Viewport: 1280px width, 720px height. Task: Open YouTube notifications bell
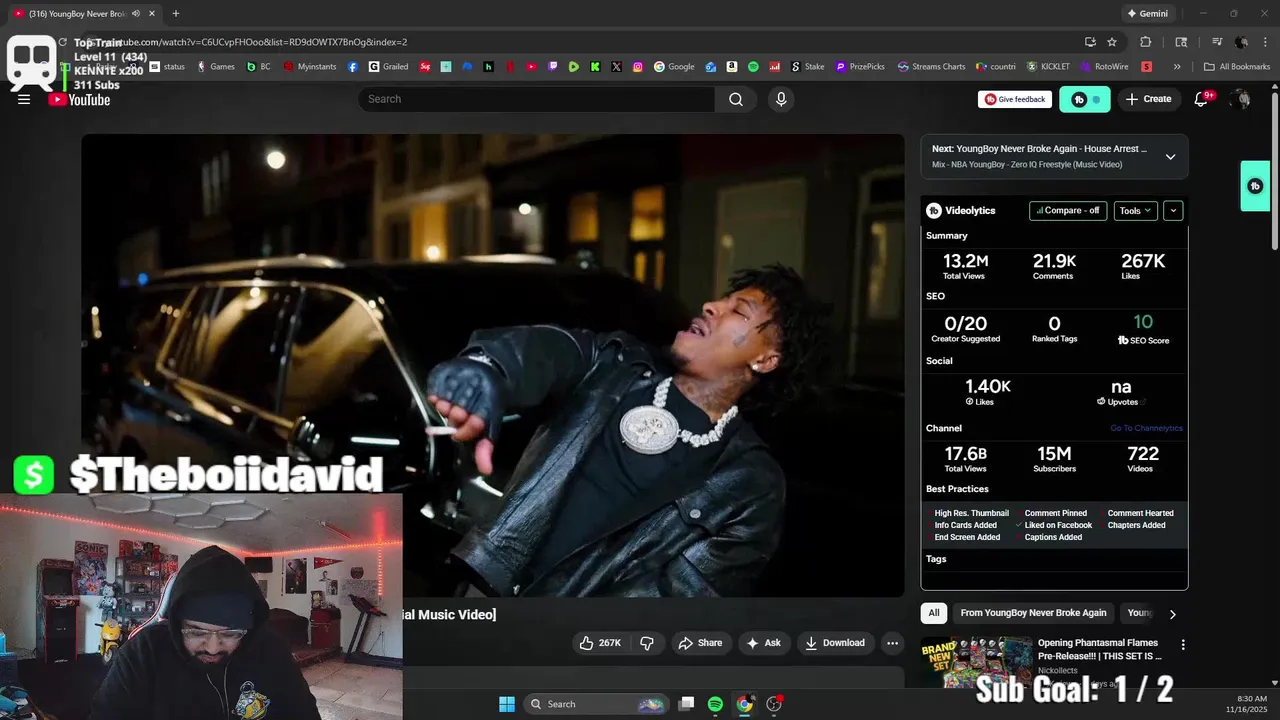[1202, 99]
